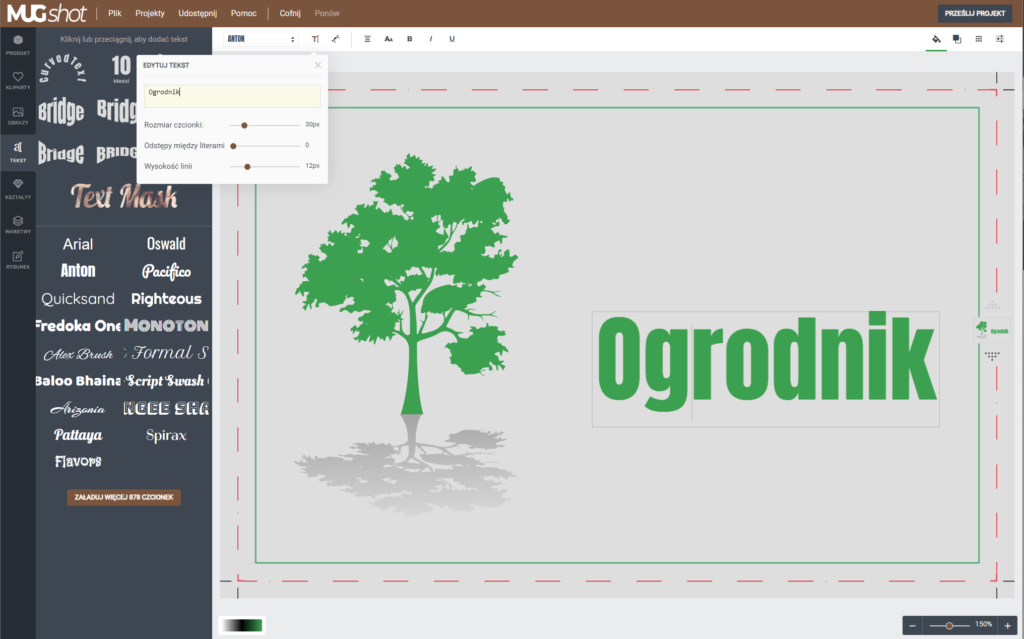Toggle underline text formatting

pos(452,39)
